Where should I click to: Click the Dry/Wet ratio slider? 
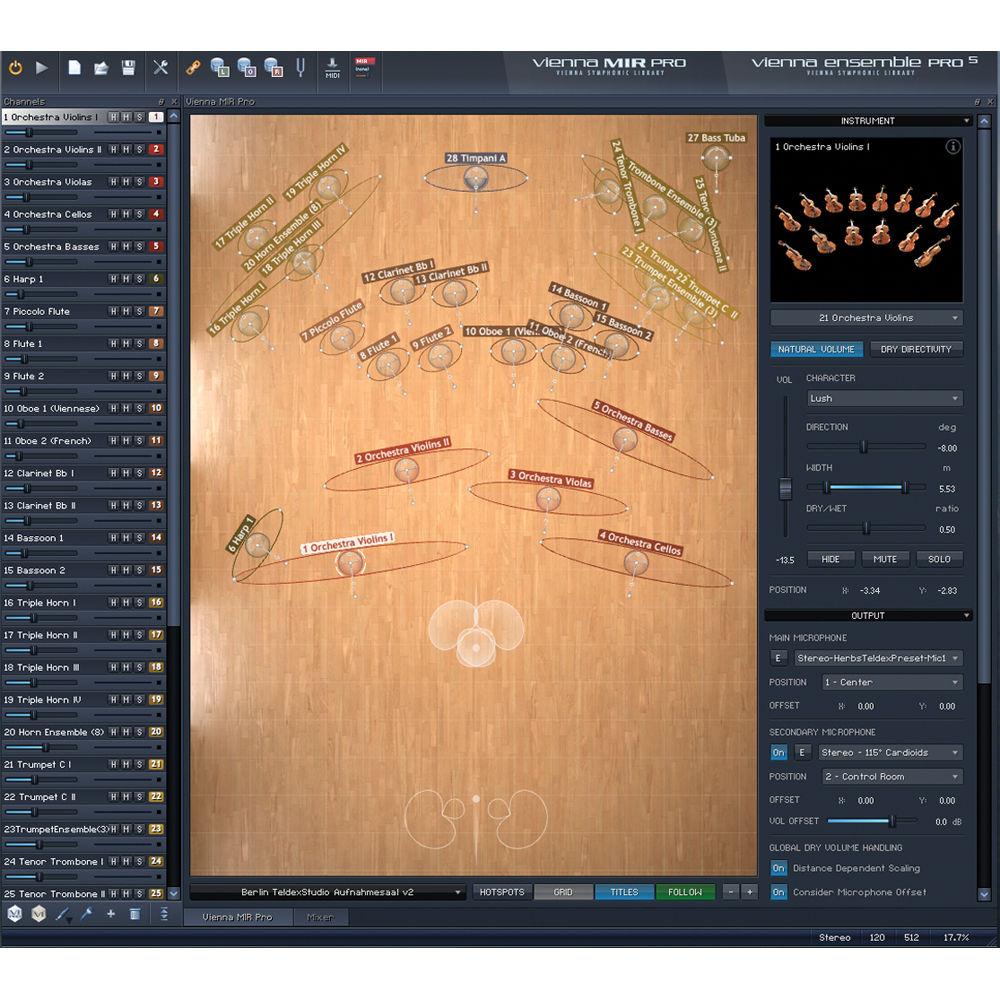click(x=865, y=528)
